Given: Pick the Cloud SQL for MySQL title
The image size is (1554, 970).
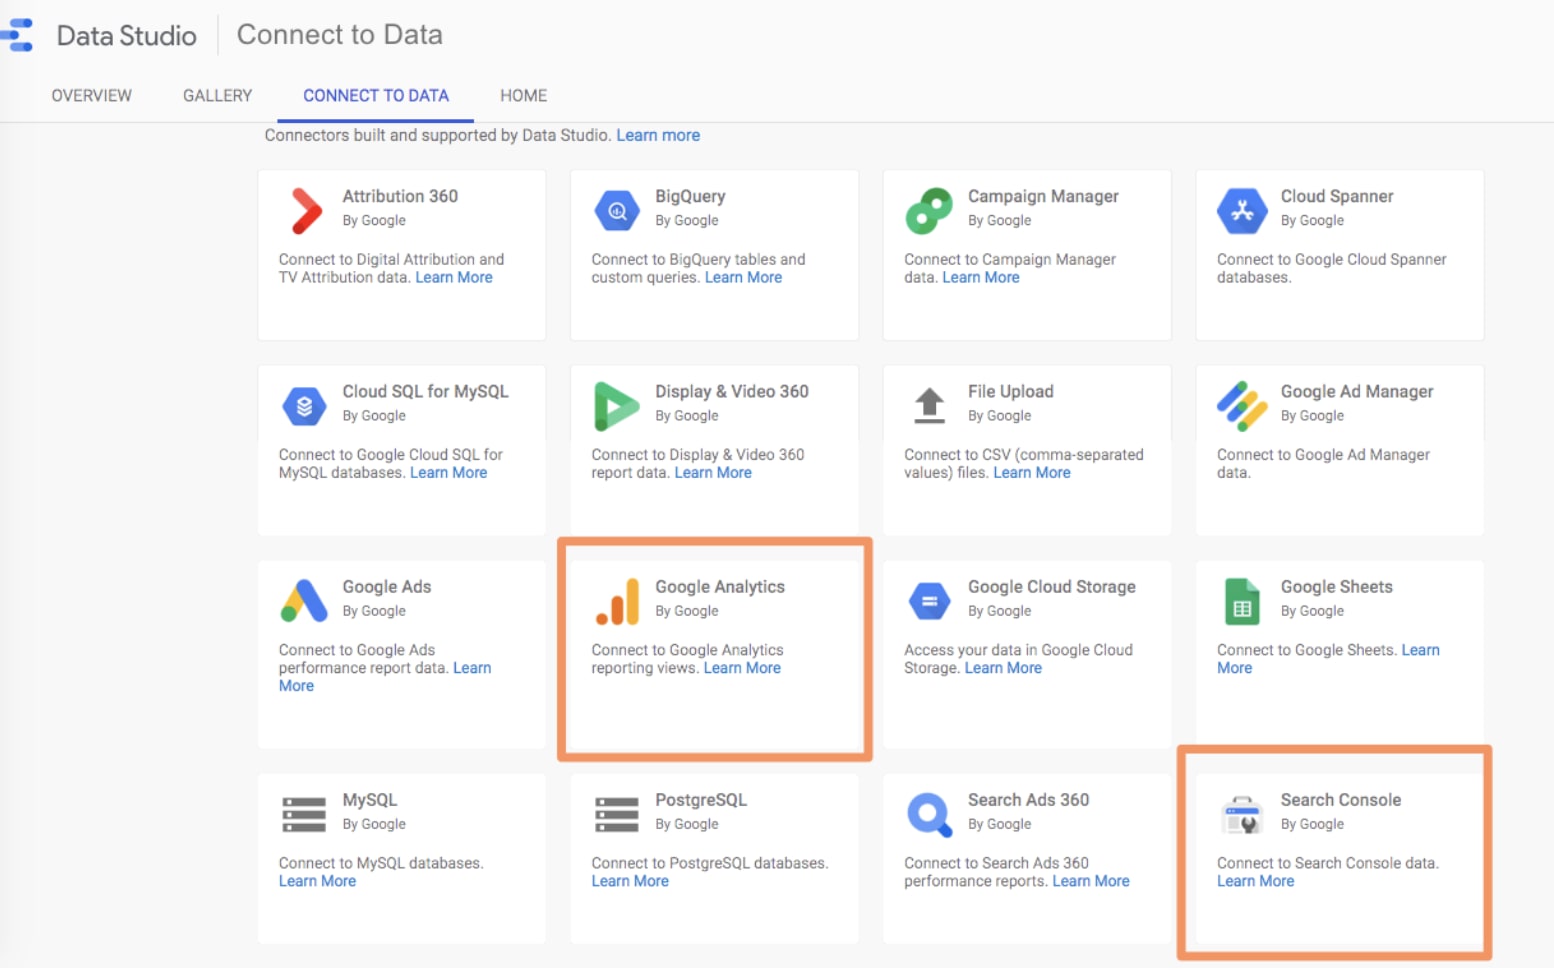Looking at the screenshot, I should pos(425,391).
